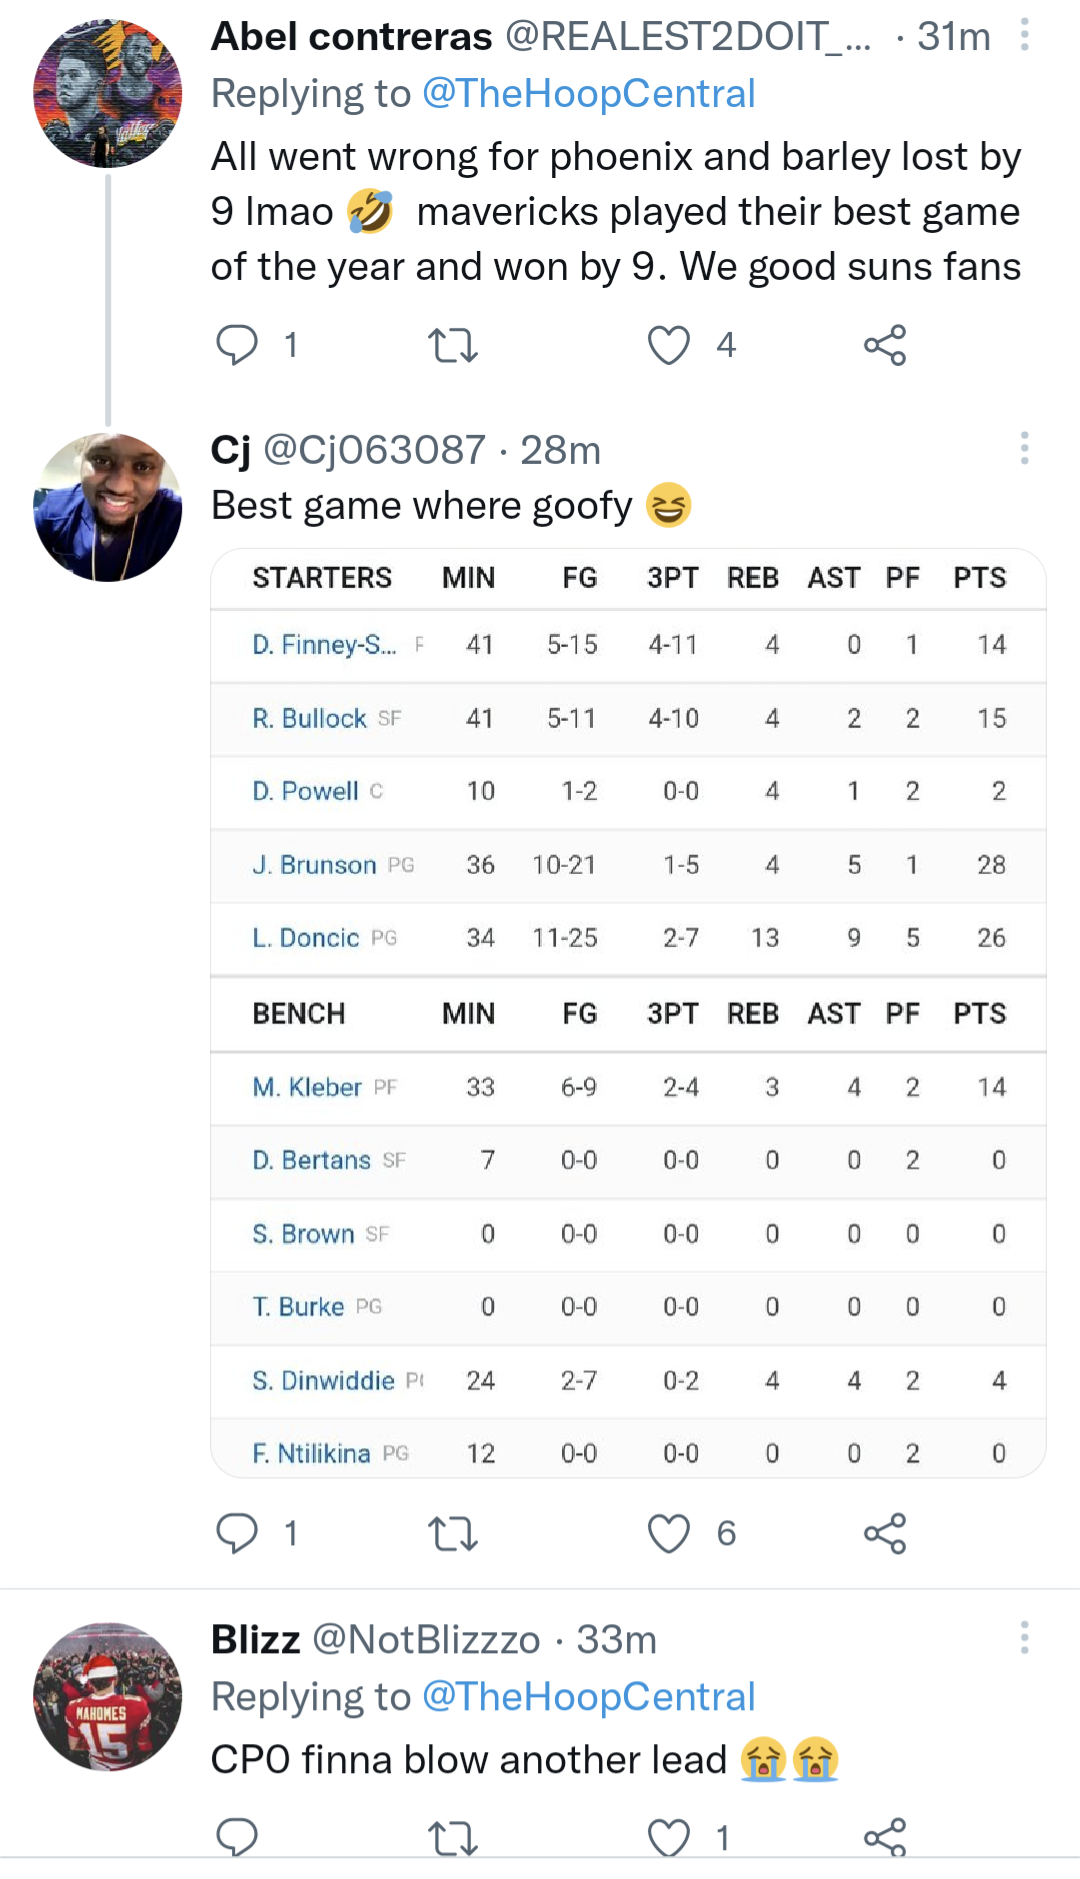Share Blizz's CP0 tweet
Image resolution: width=1080 pixels, height=1879 pixels.
[885, 1838]
